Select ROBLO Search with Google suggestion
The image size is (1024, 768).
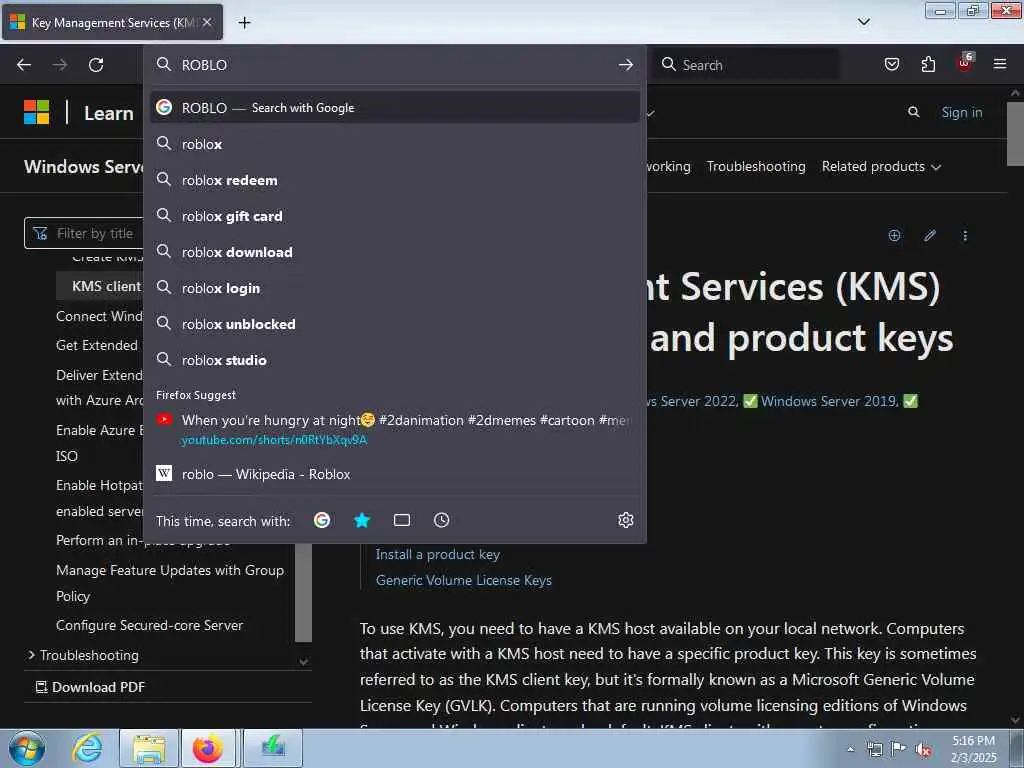pos(394,108)
